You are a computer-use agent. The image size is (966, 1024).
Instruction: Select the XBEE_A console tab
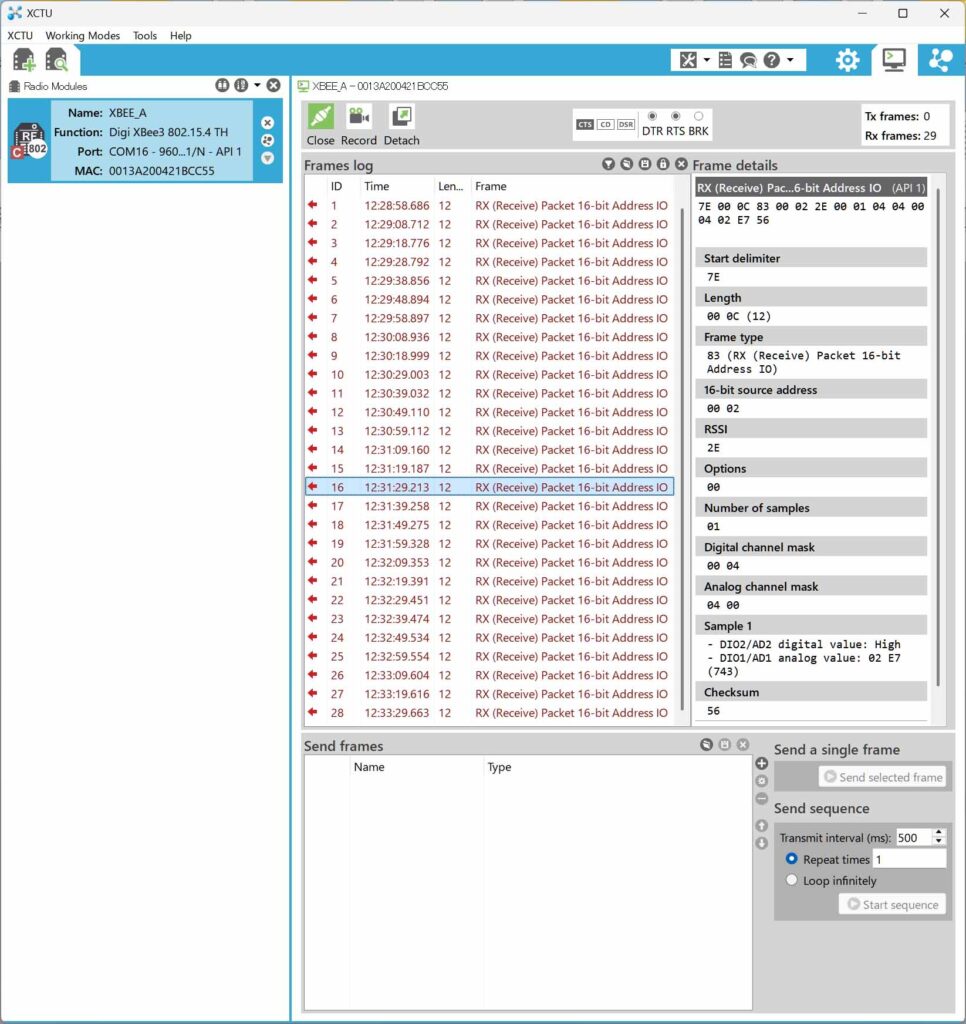click(373, 86)
